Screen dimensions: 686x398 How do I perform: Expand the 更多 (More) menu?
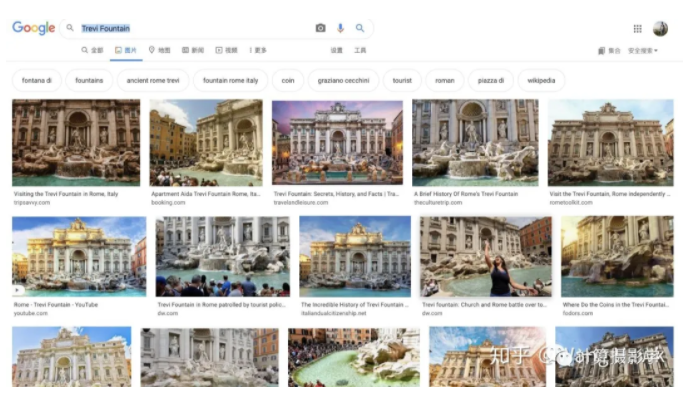(x=258, y=50)
